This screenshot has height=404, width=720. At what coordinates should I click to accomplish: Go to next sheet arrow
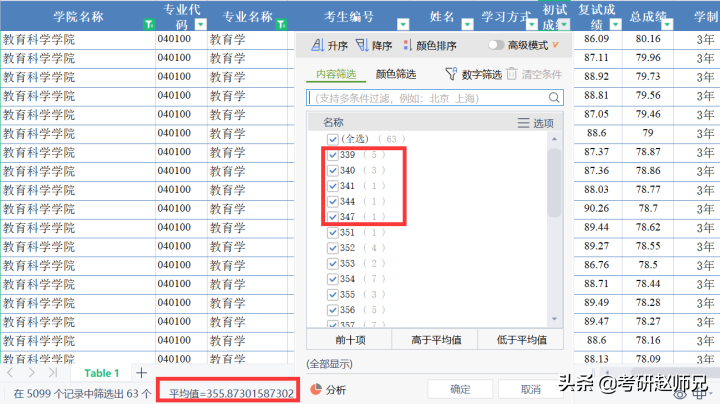click(x=31, y=373)
